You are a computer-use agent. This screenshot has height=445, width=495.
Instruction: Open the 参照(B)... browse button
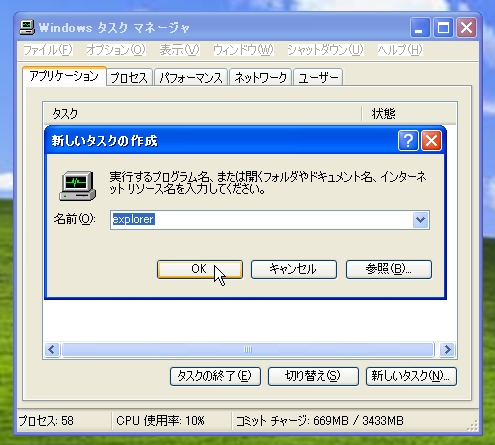[x=389, y=269]
